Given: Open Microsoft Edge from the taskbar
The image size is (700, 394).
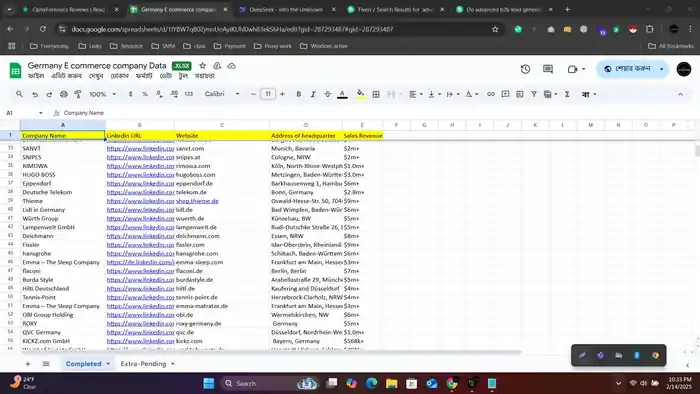Looking at the screenshot, I should tap(371, 383).
